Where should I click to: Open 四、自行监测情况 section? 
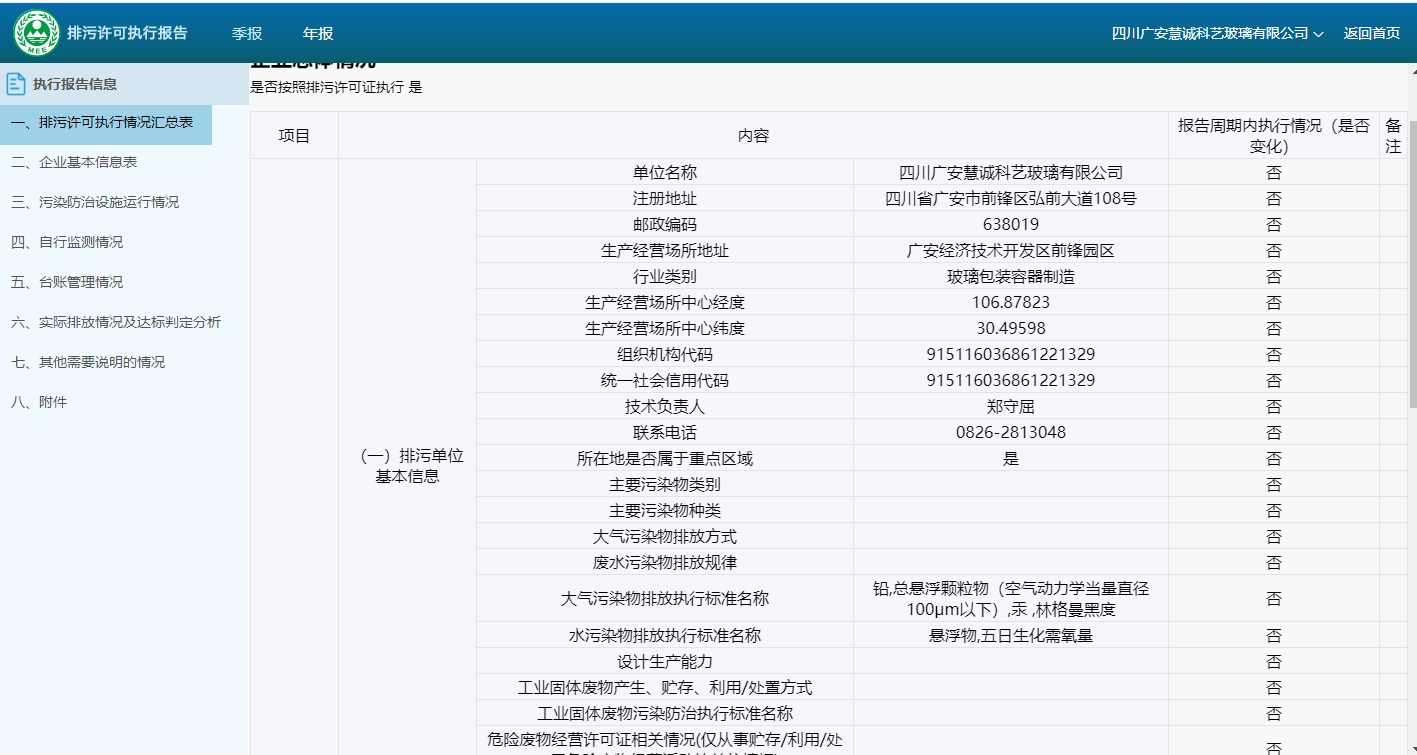[x=67, y=242]
